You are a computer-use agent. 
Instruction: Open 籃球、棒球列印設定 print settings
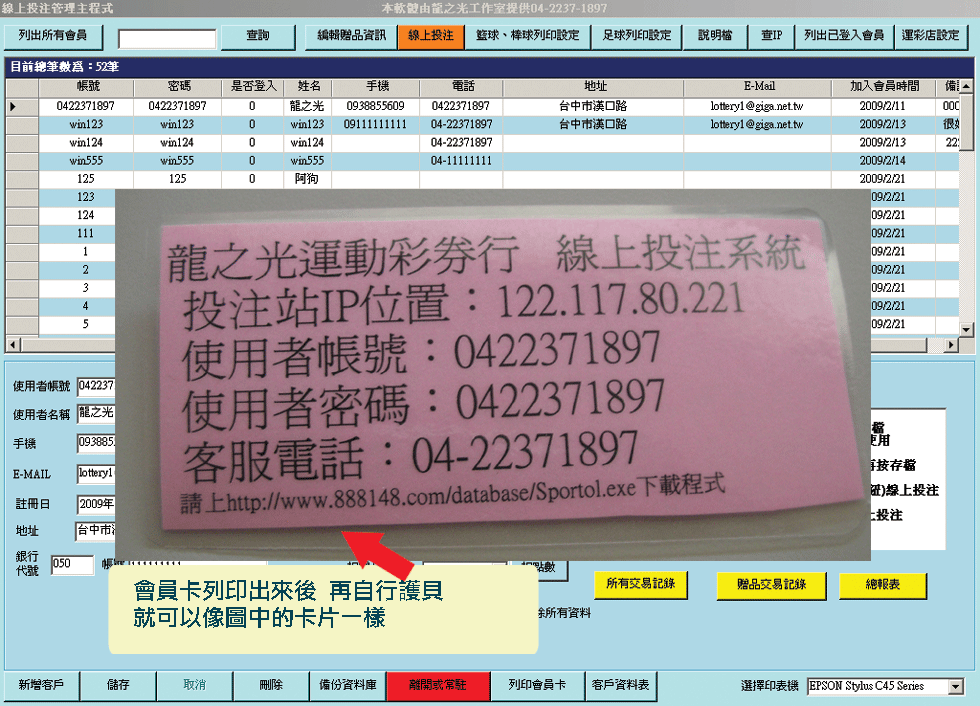pos(528,36)
